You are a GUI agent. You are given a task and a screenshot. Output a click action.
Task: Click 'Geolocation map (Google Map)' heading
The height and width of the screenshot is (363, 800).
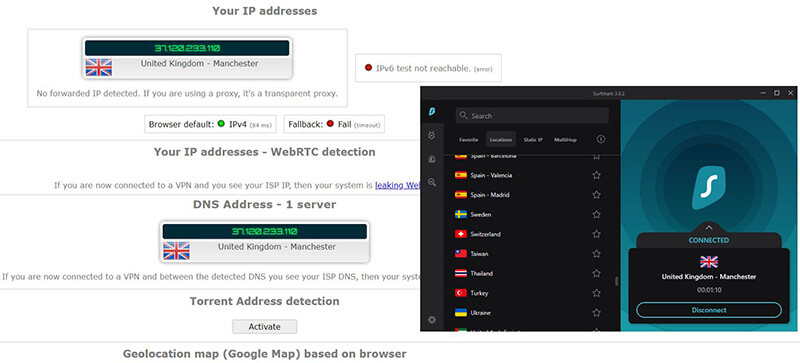264,354
